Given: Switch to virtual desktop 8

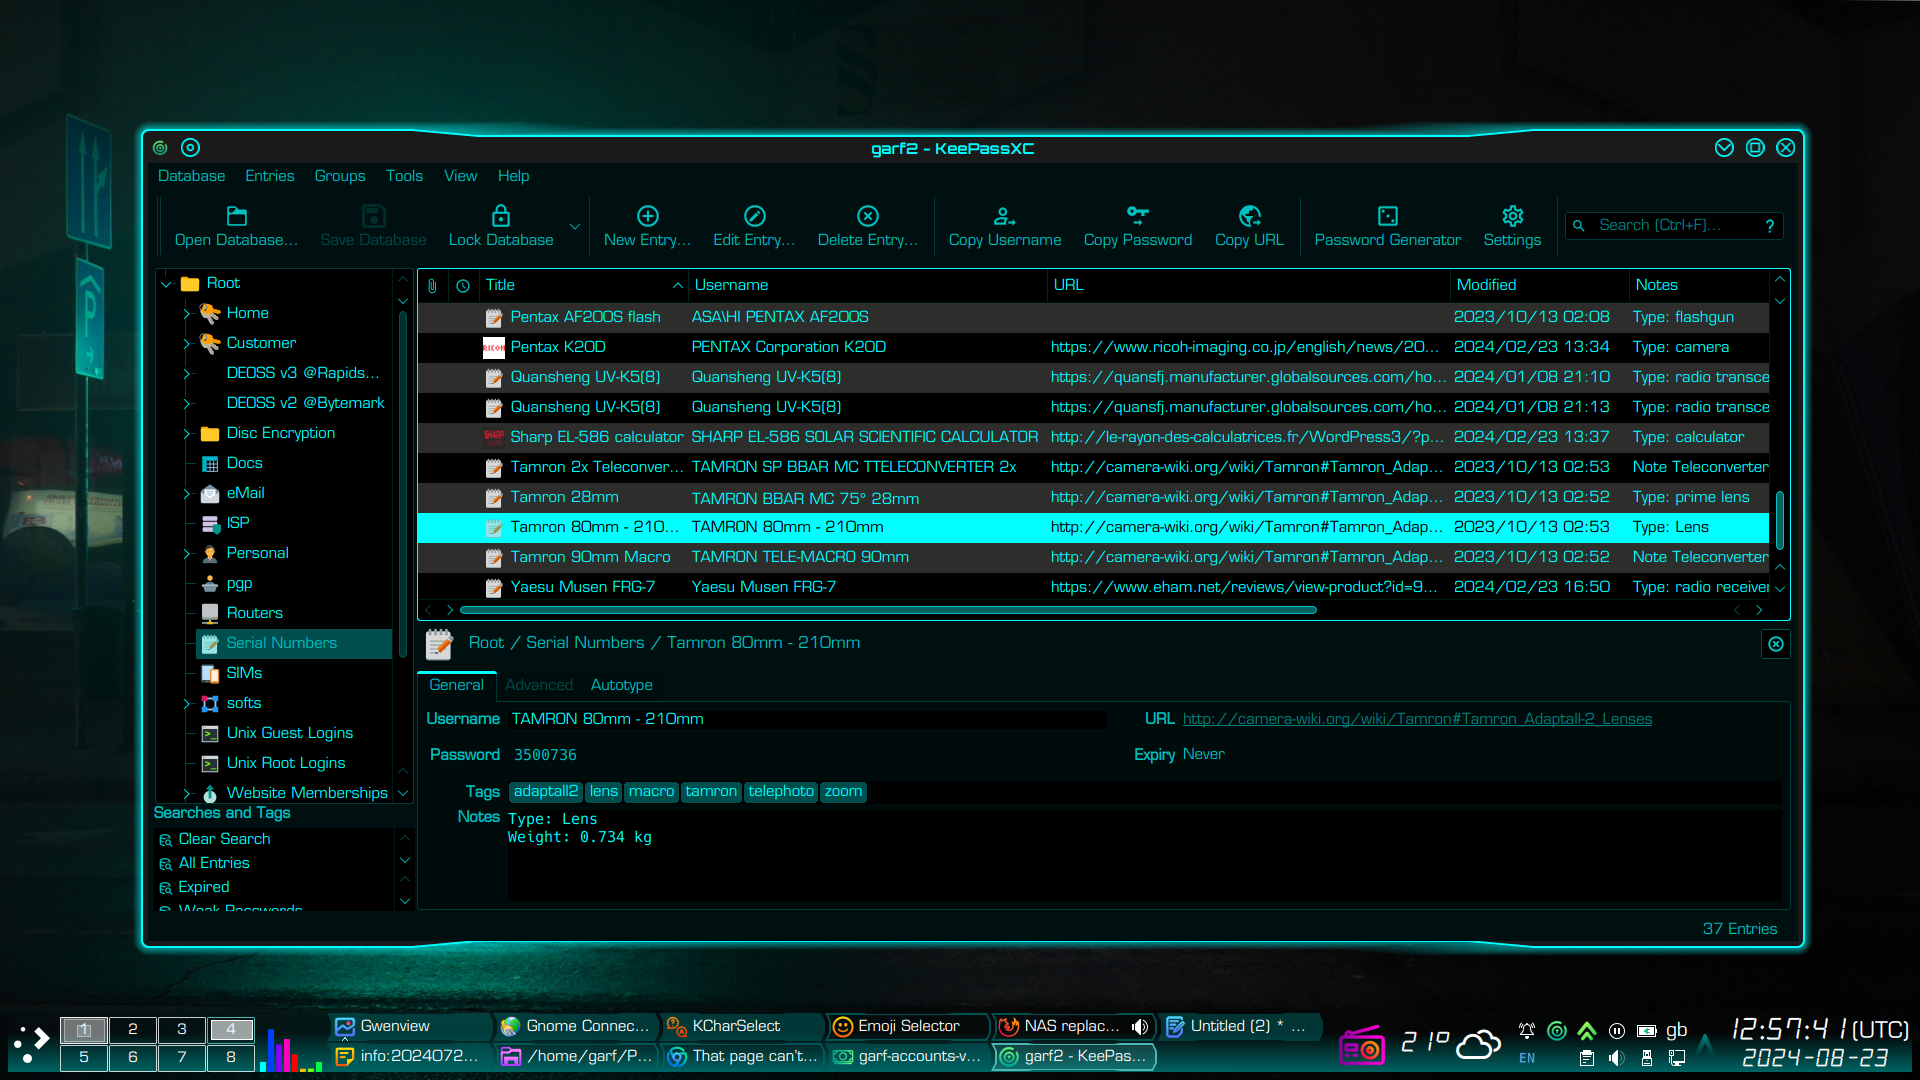Looking at the screenshot, I should (x=231, y=1057).
